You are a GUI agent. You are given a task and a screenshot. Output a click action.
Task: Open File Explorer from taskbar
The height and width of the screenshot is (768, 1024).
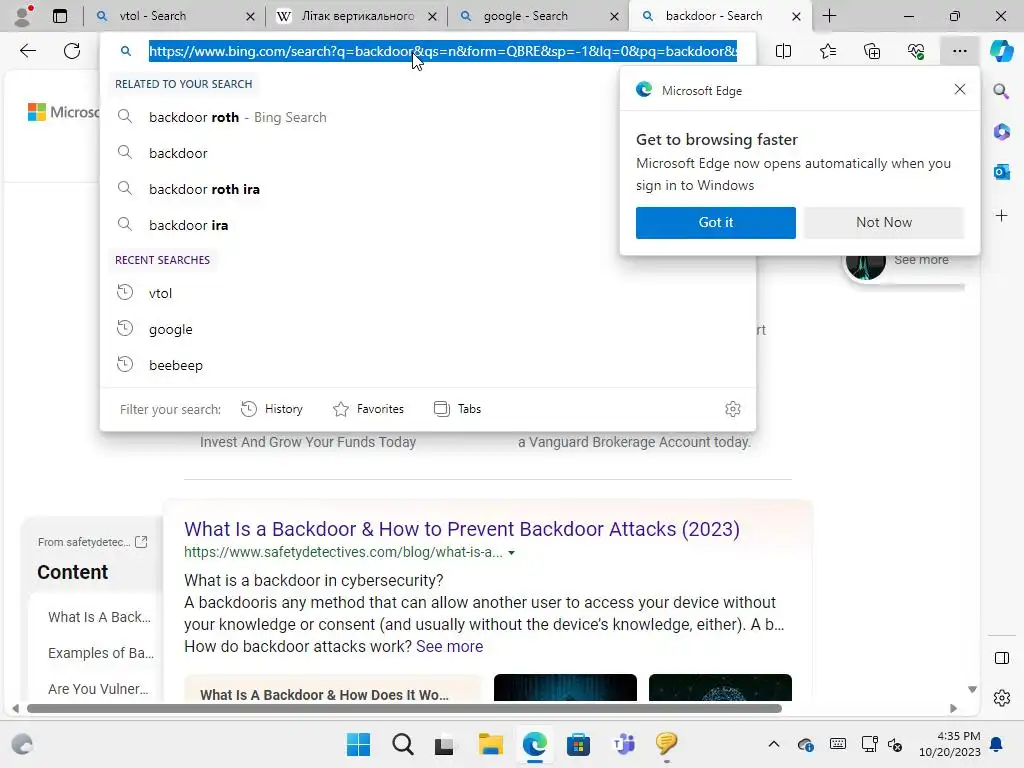tap(490, 744)
